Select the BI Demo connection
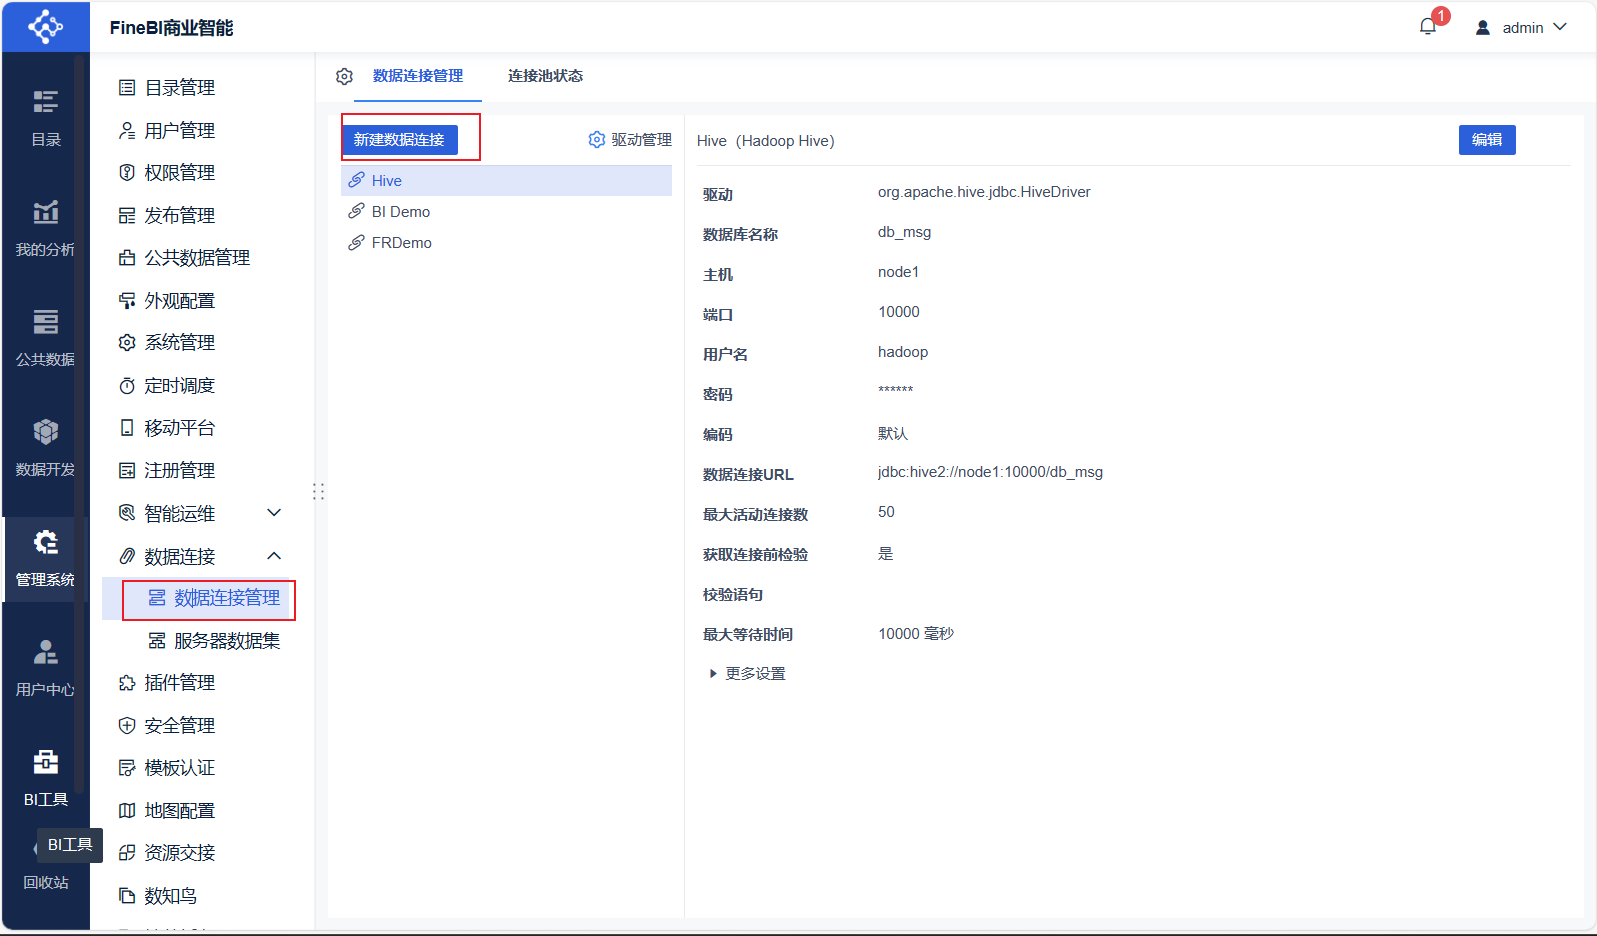 click(x=400, y=212)
